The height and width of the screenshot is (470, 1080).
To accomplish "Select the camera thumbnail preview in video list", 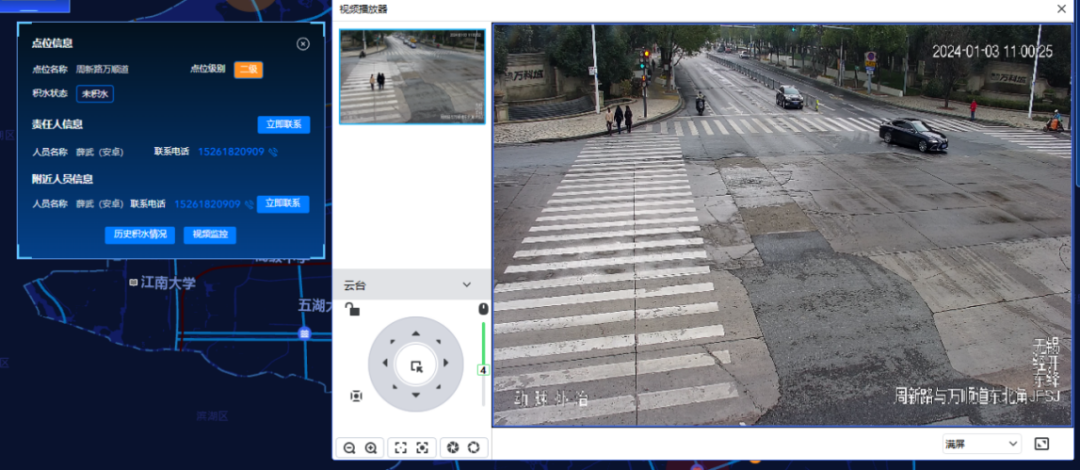I will point(412,76).
